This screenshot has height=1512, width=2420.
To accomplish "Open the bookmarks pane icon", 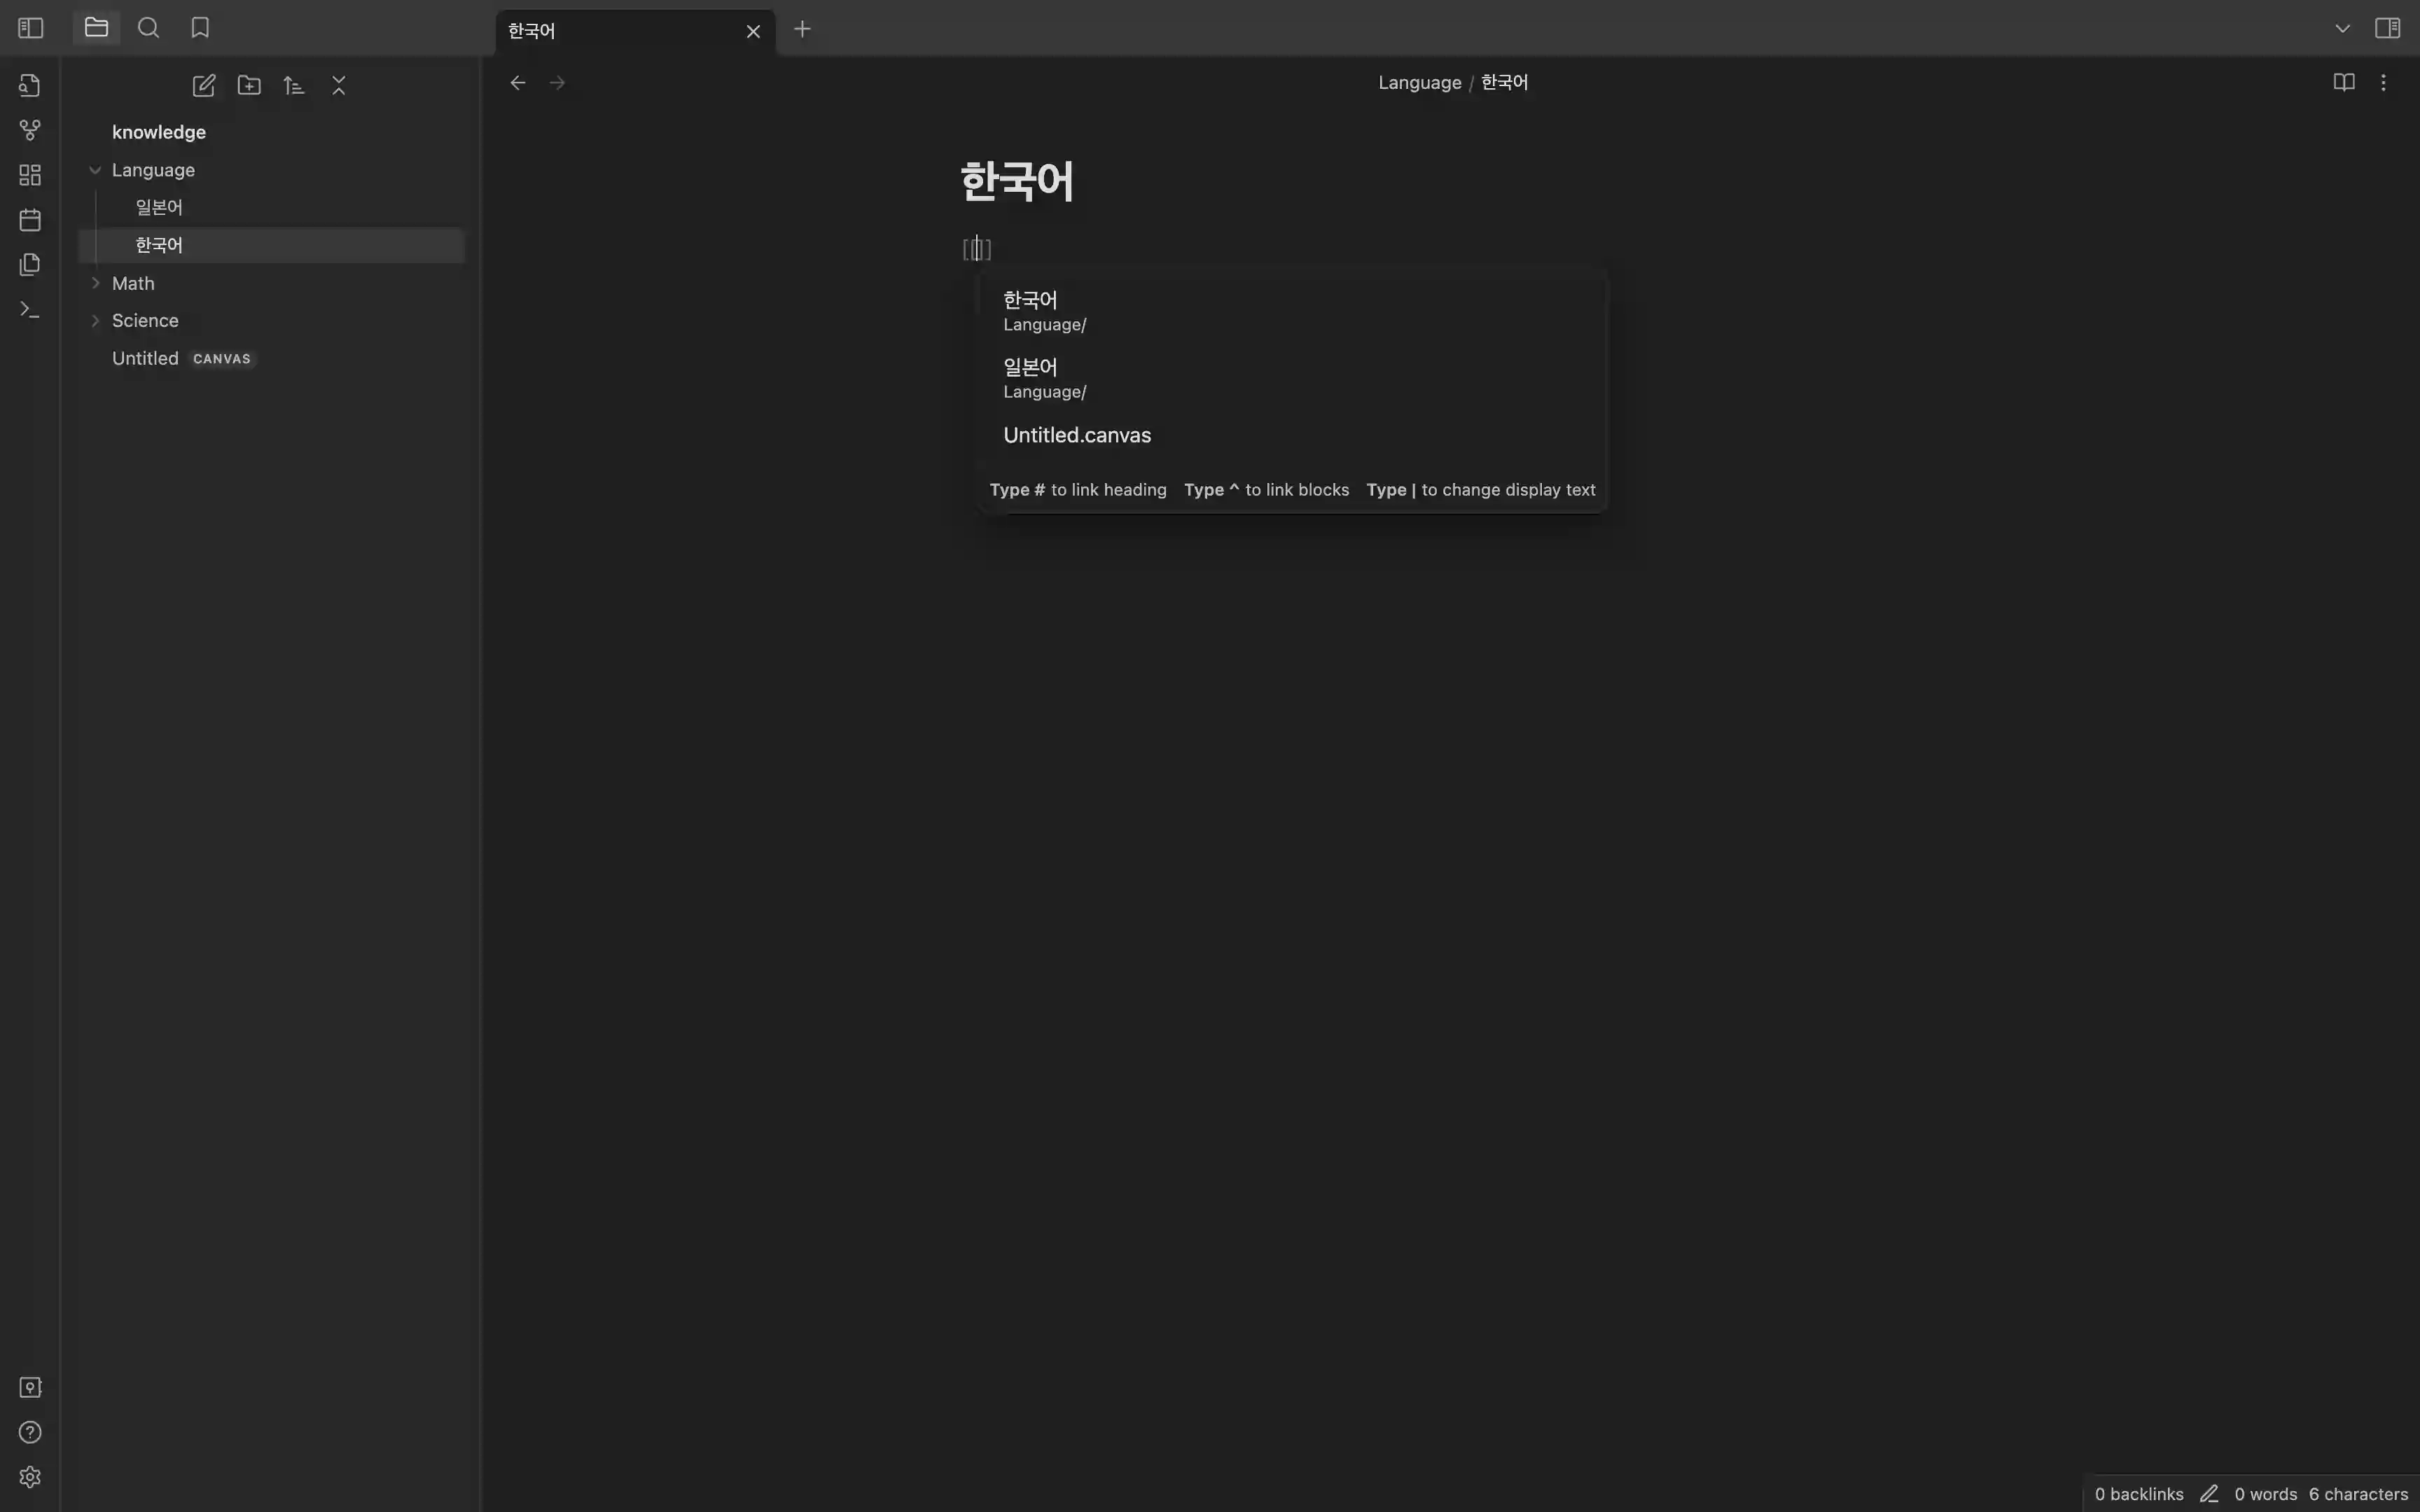I will click(x=200, y=28).
